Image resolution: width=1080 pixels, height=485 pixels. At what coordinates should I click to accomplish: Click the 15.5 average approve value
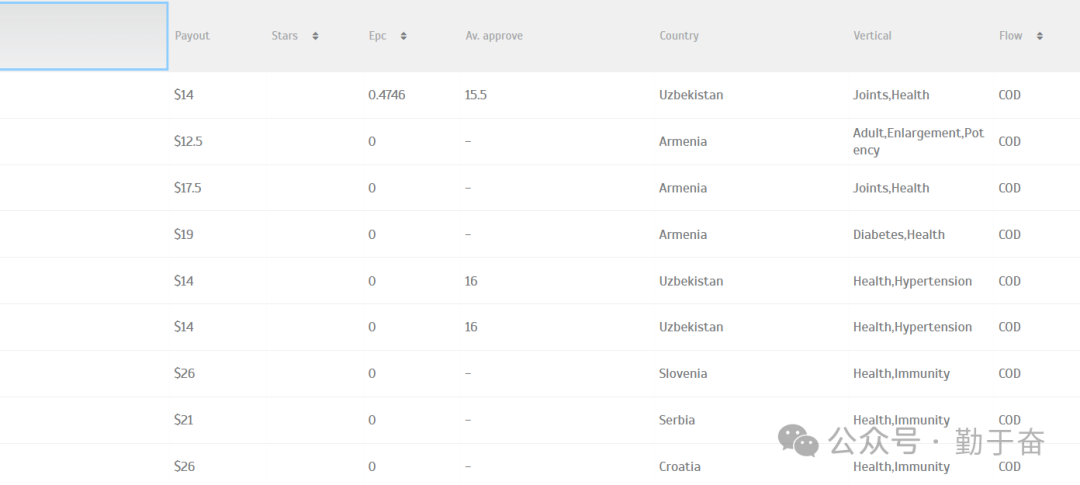(x=476, y=95)
